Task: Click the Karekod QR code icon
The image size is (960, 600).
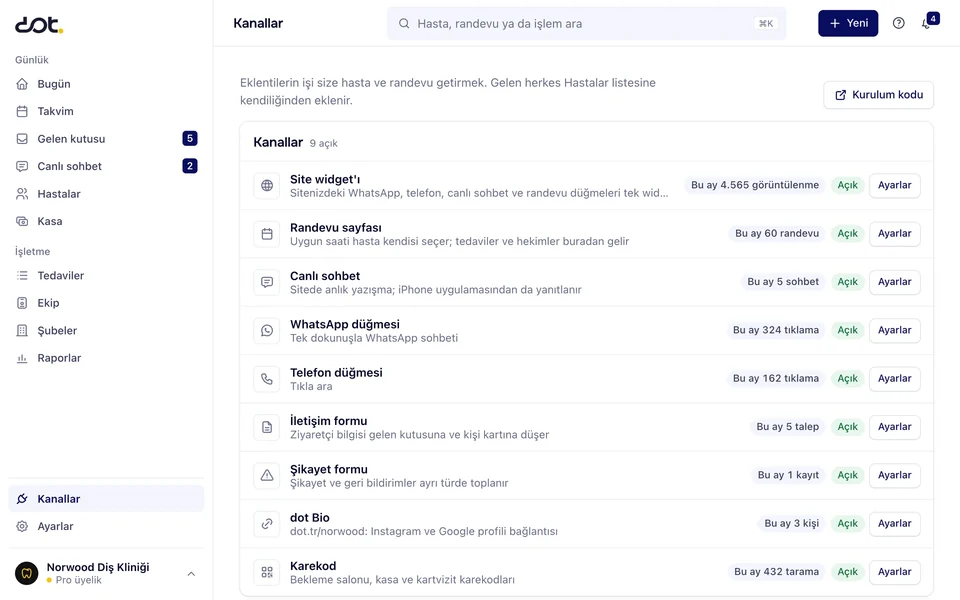Action: 267,572
